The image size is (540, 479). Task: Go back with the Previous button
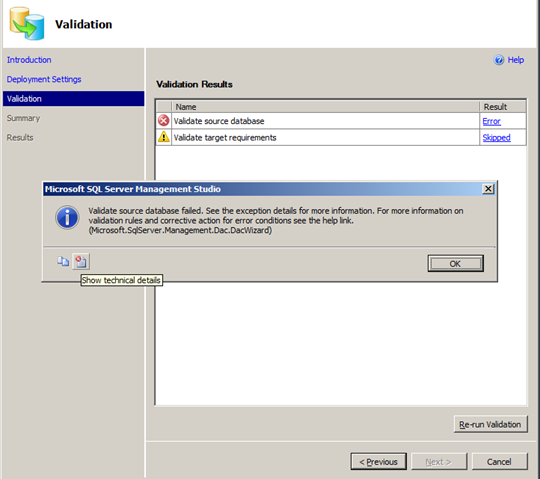coord(378,461)
